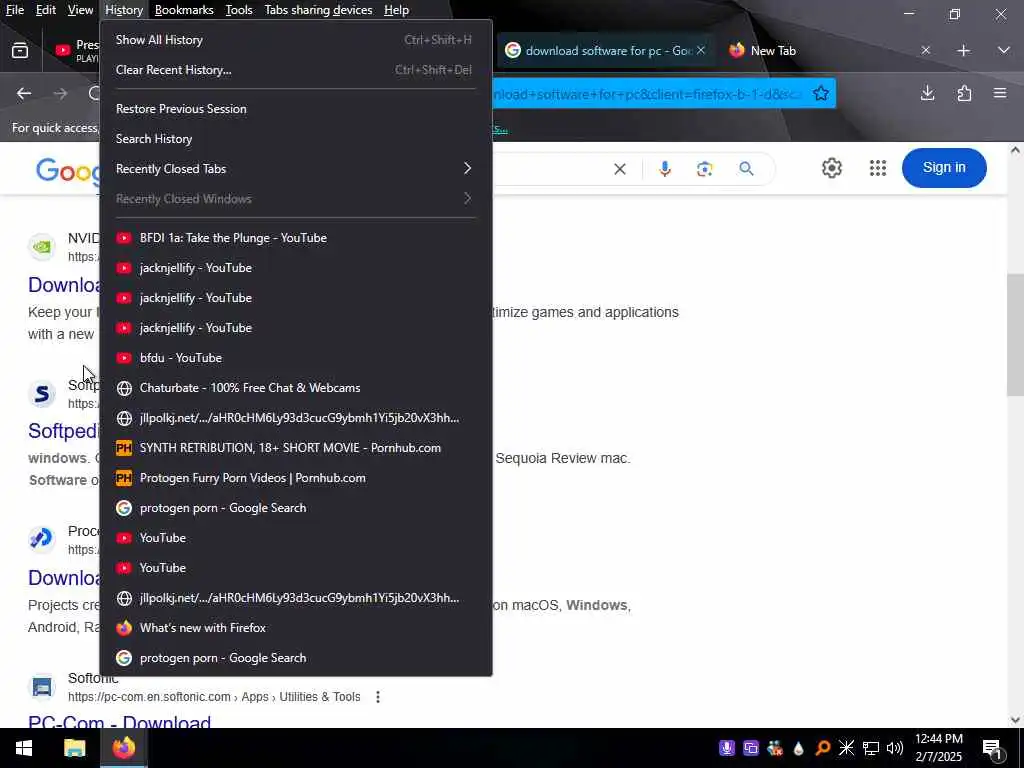Open the Tools menu
This screenshot has width=1024, height=768.
(239, 10)
